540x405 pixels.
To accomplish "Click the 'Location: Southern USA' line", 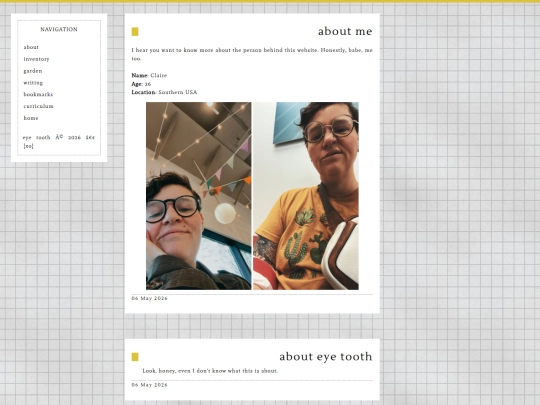I will click(164, 92).
